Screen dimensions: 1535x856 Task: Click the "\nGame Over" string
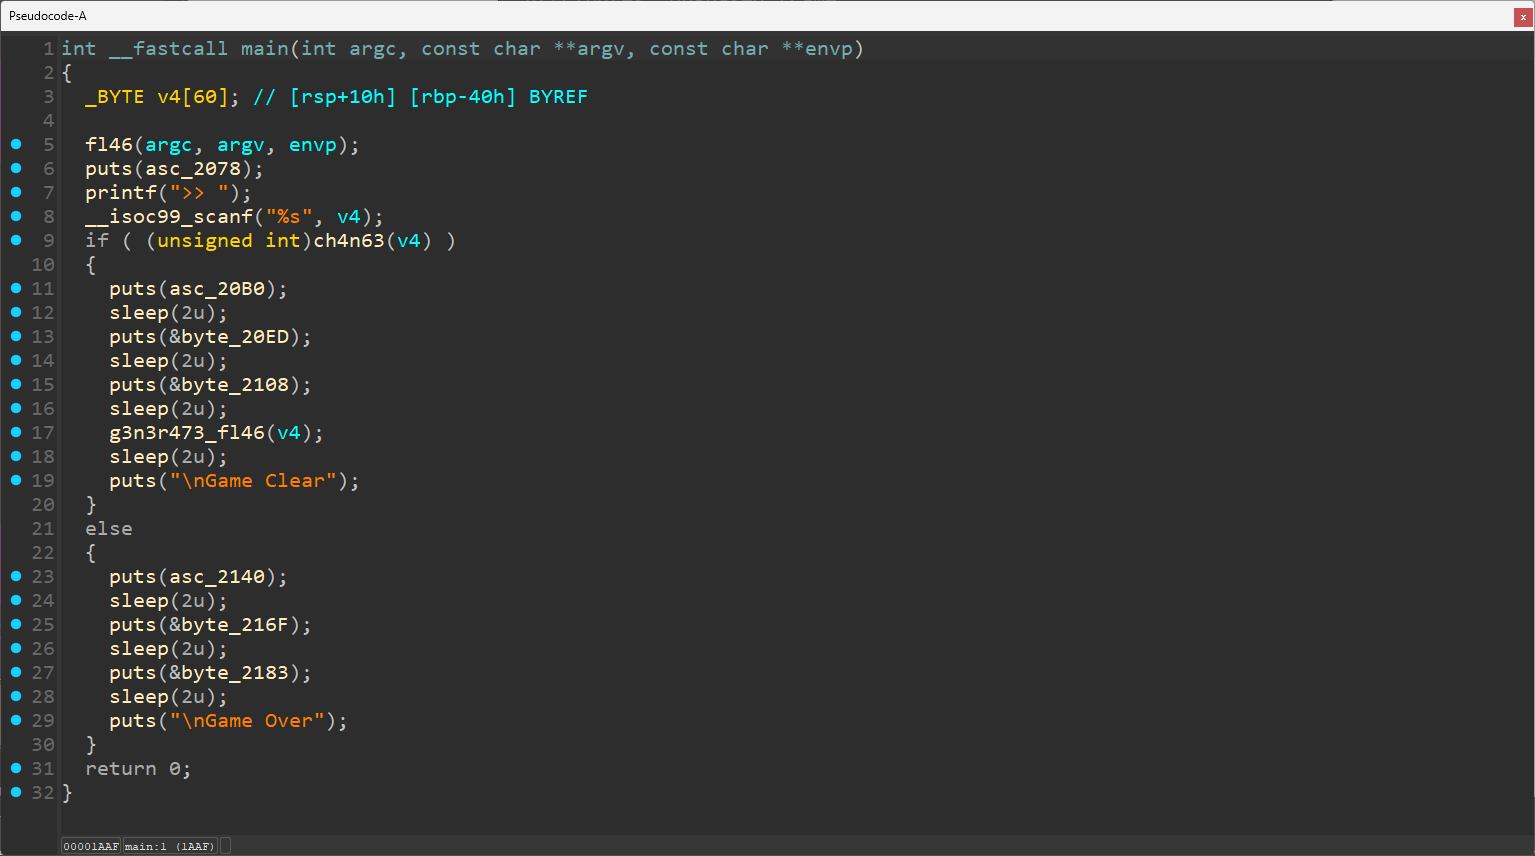pyautogui.click(x=247, y=721)
